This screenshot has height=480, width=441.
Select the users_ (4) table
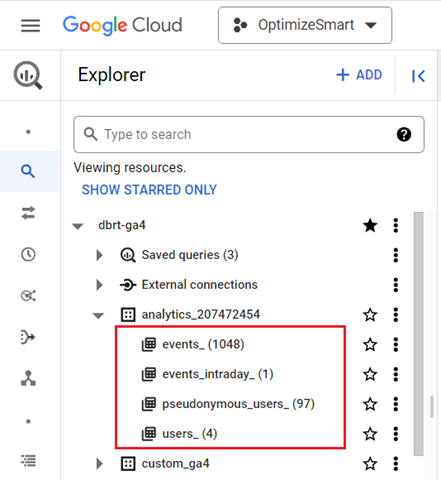click(x=189, y=434)
